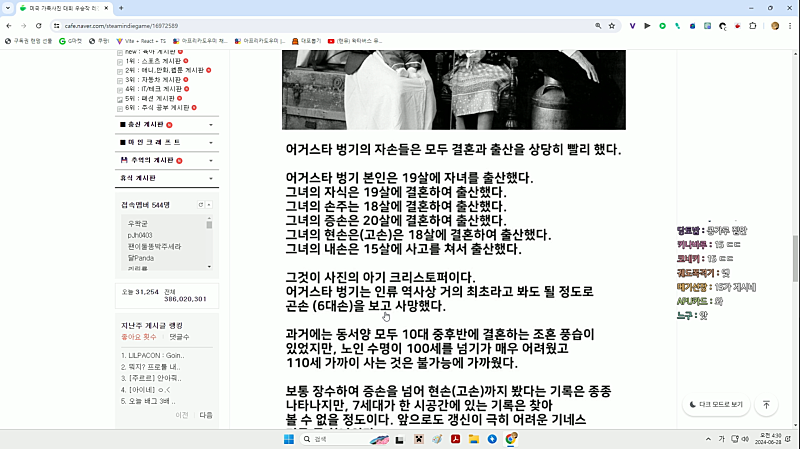Go to 이전 page of rankings
This screenshot has width=800, height=449.
182,415
